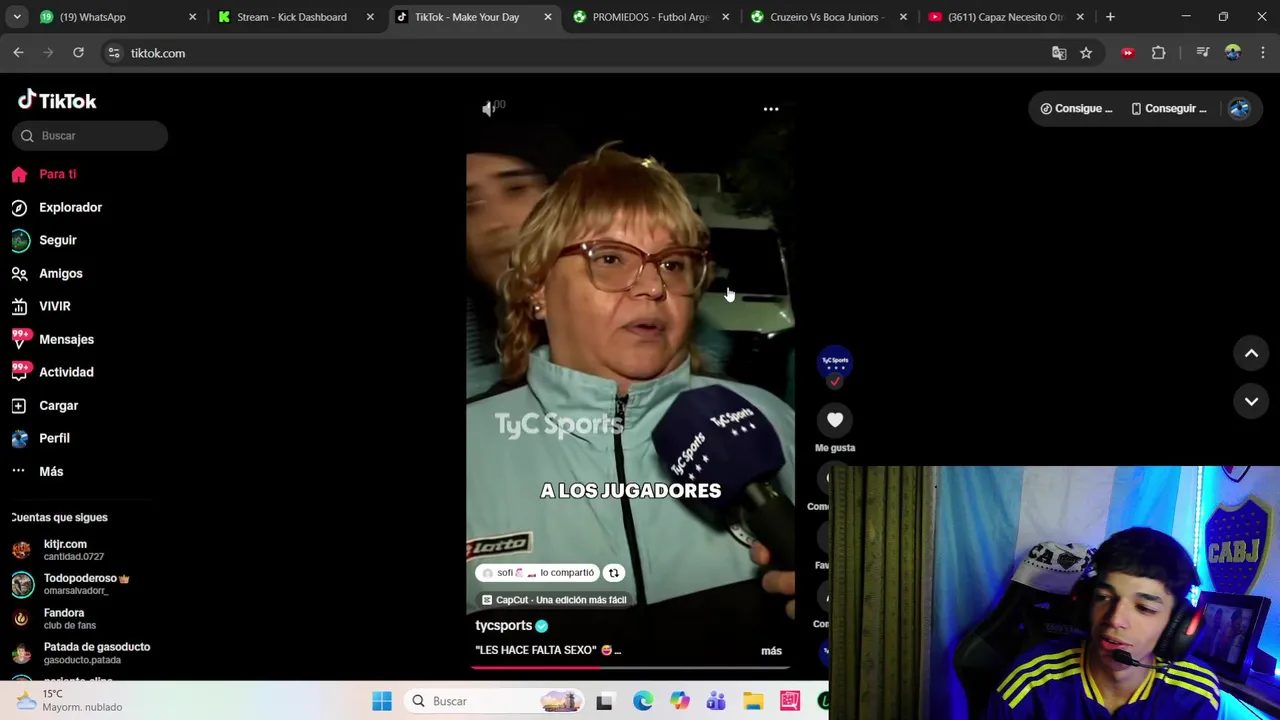This screenshot has height=720, width=1280.
Task: Open the three-dot video options menu
Action: pyautogui.click(x=771, y=109)
